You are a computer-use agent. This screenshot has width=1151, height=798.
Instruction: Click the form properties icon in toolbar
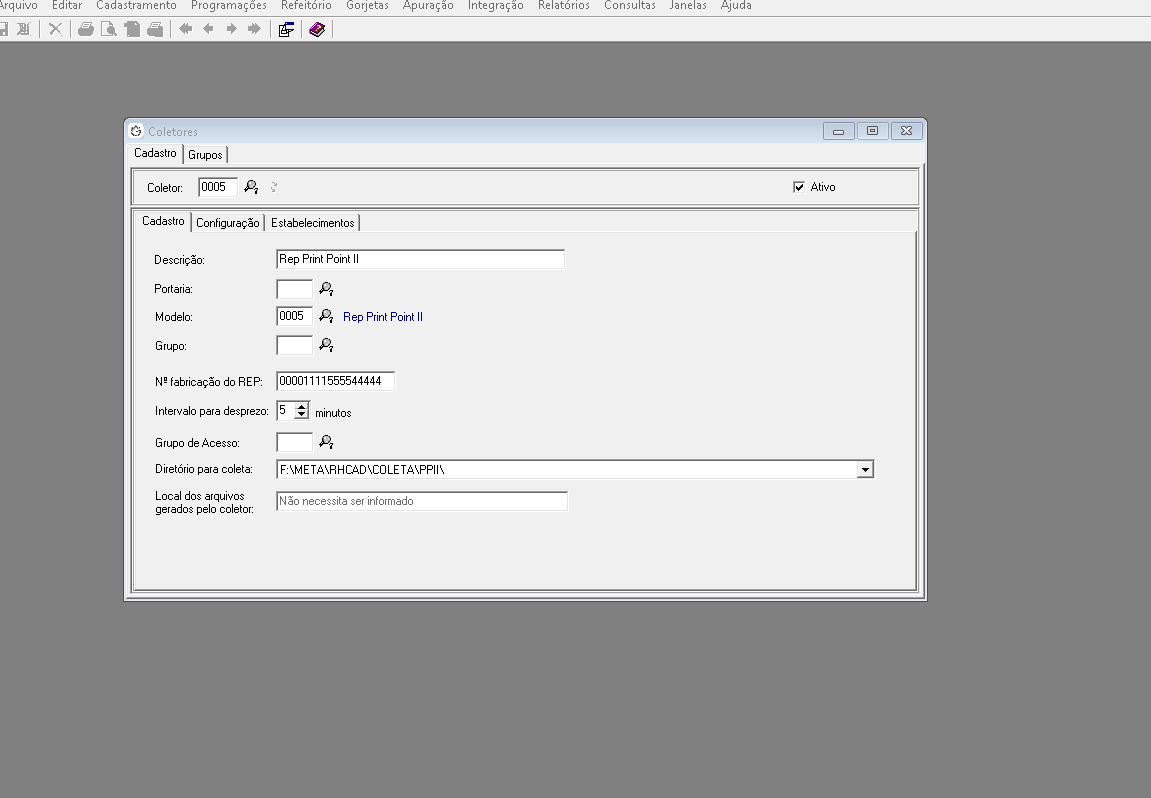(286, 29)
